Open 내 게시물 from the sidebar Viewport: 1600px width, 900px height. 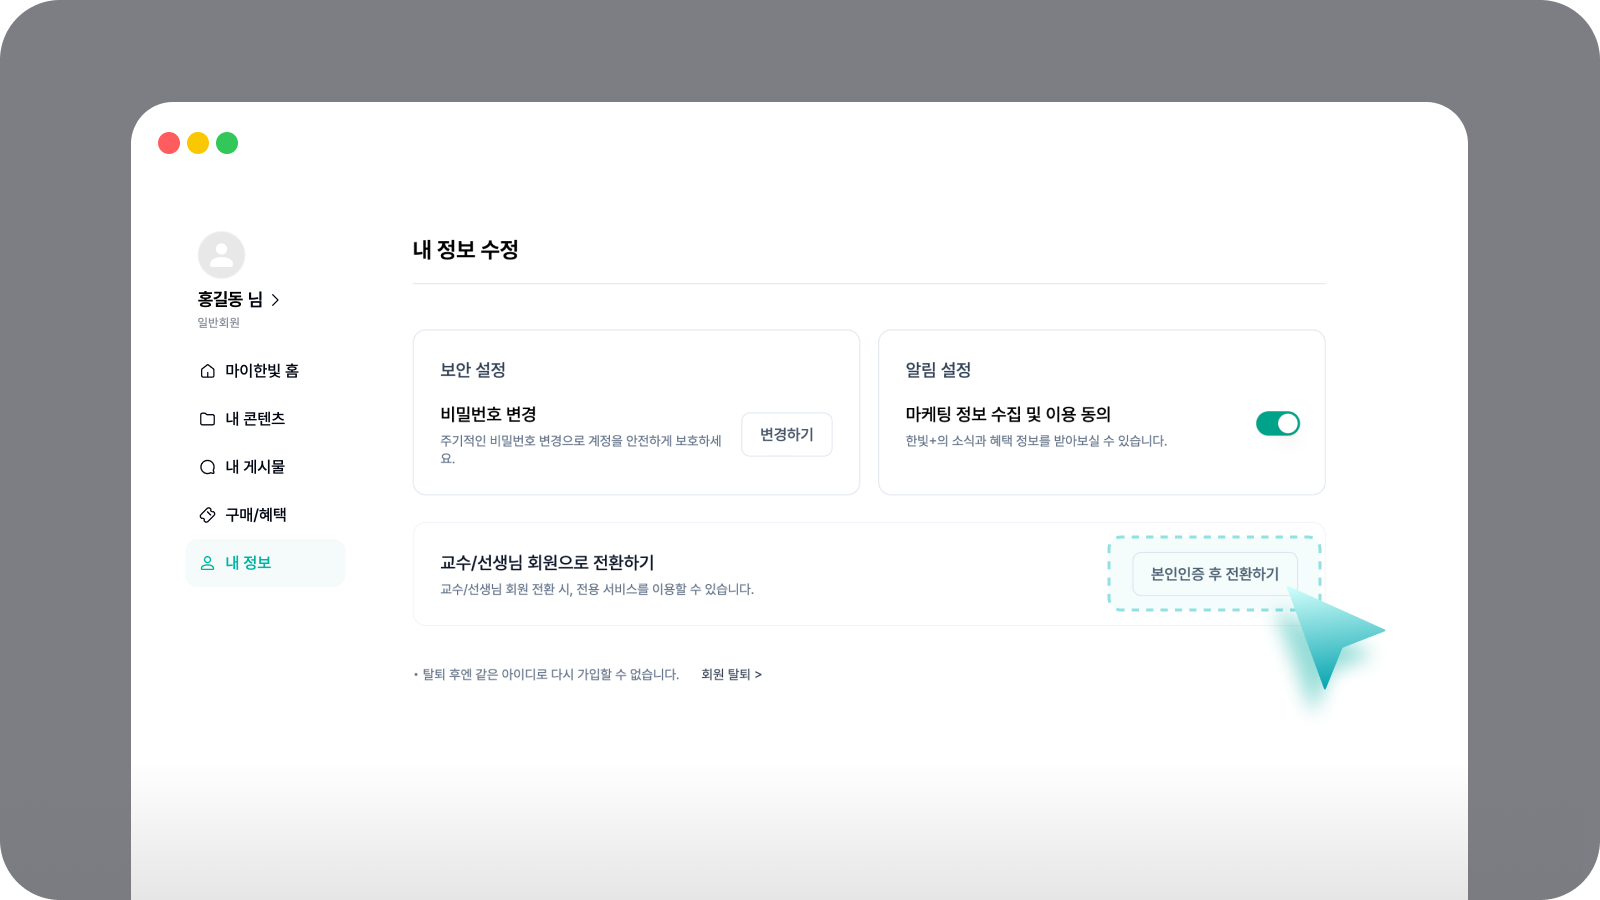click(255, 467)
